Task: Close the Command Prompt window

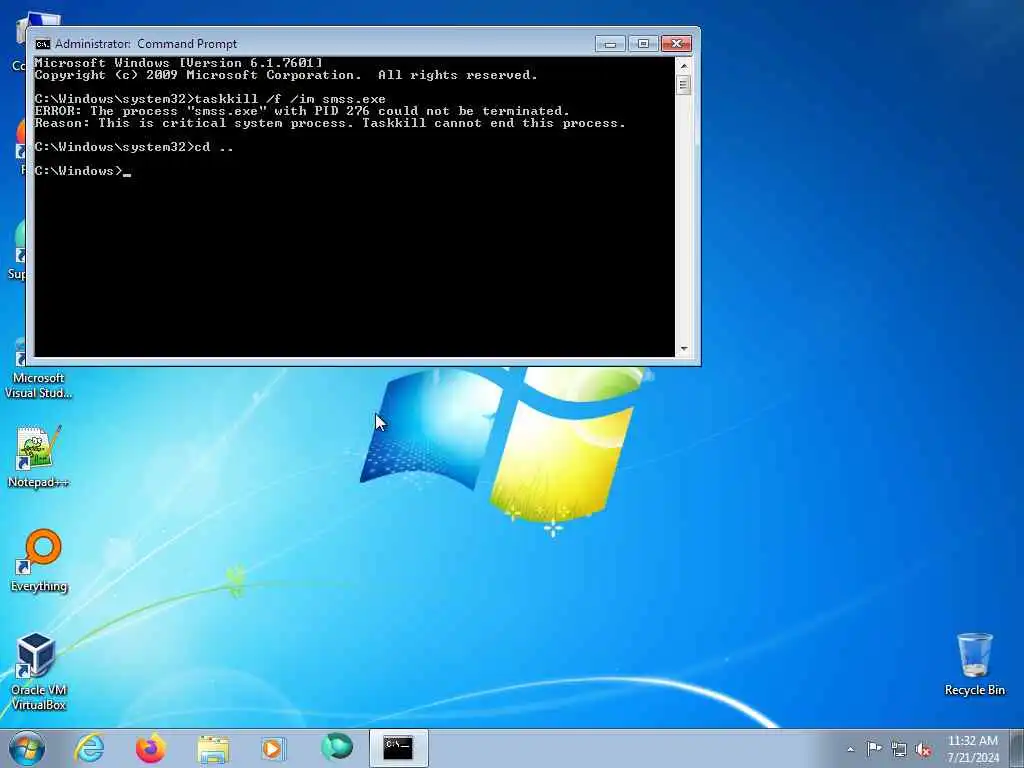Action: click(677, 44)
